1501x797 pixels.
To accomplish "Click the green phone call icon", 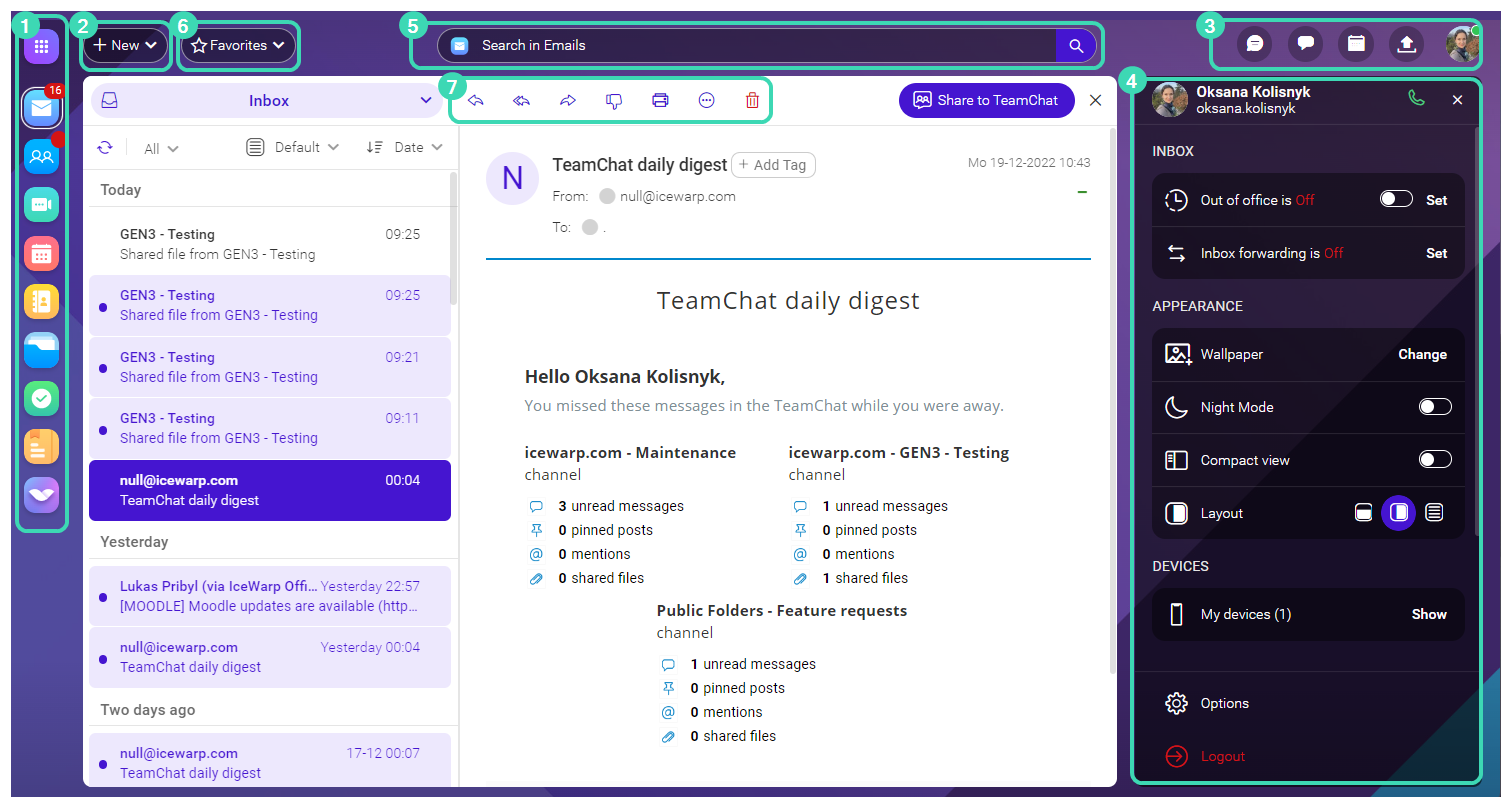I will coord(1416,98).
